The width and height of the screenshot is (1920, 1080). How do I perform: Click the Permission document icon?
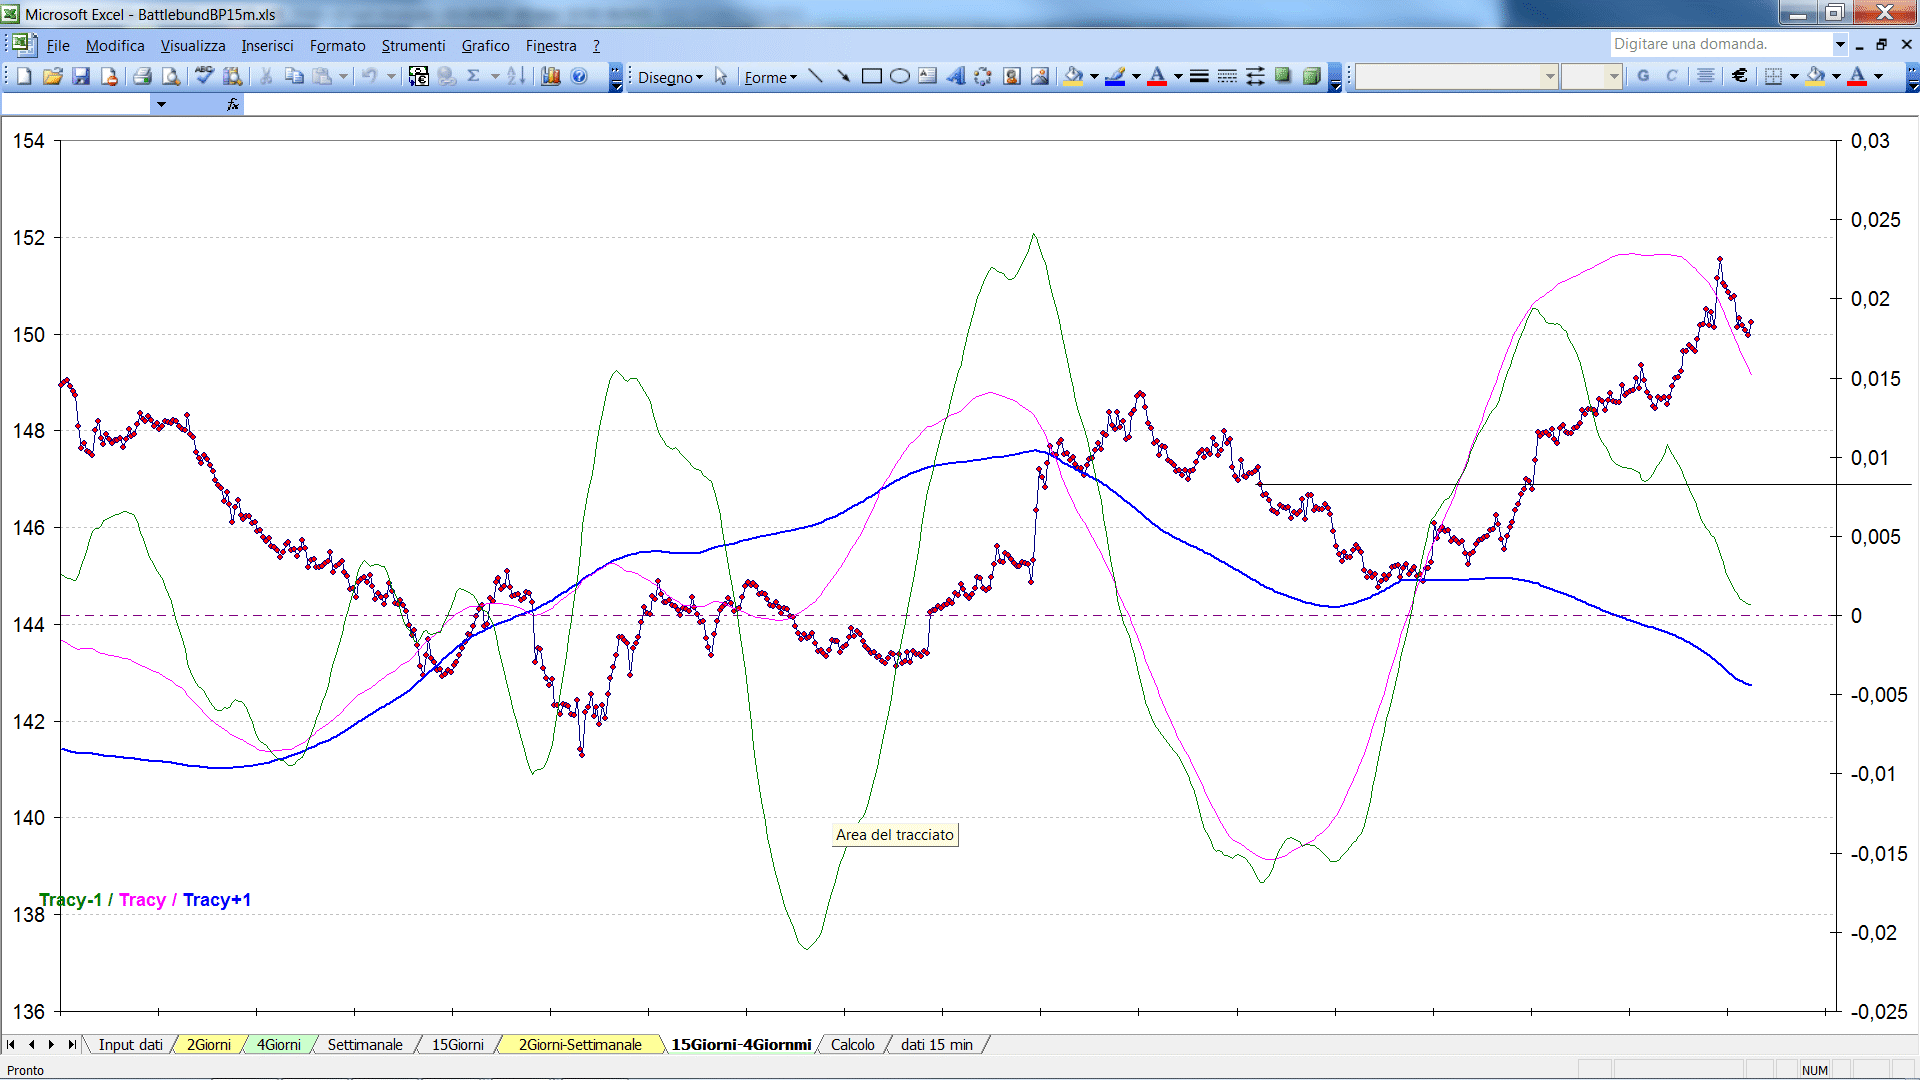tap(109, 76)
